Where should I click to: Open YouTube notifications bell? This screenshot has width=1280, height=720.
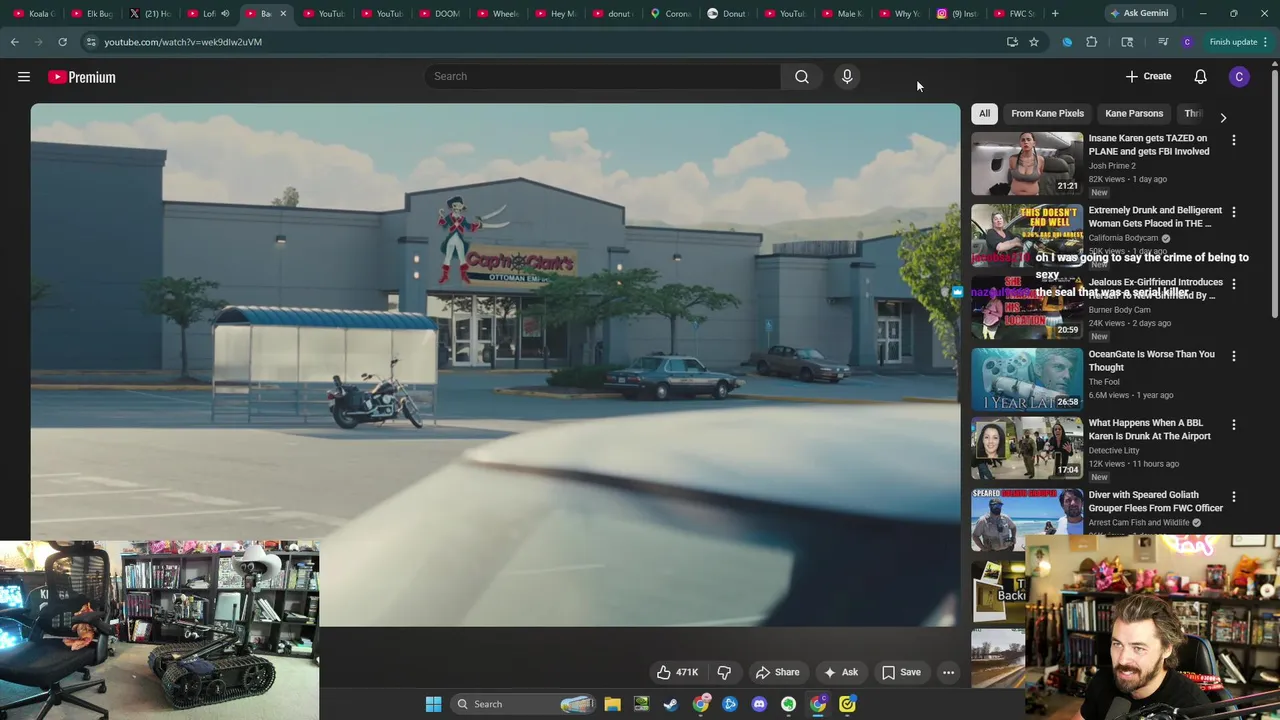pos(1200,77)
